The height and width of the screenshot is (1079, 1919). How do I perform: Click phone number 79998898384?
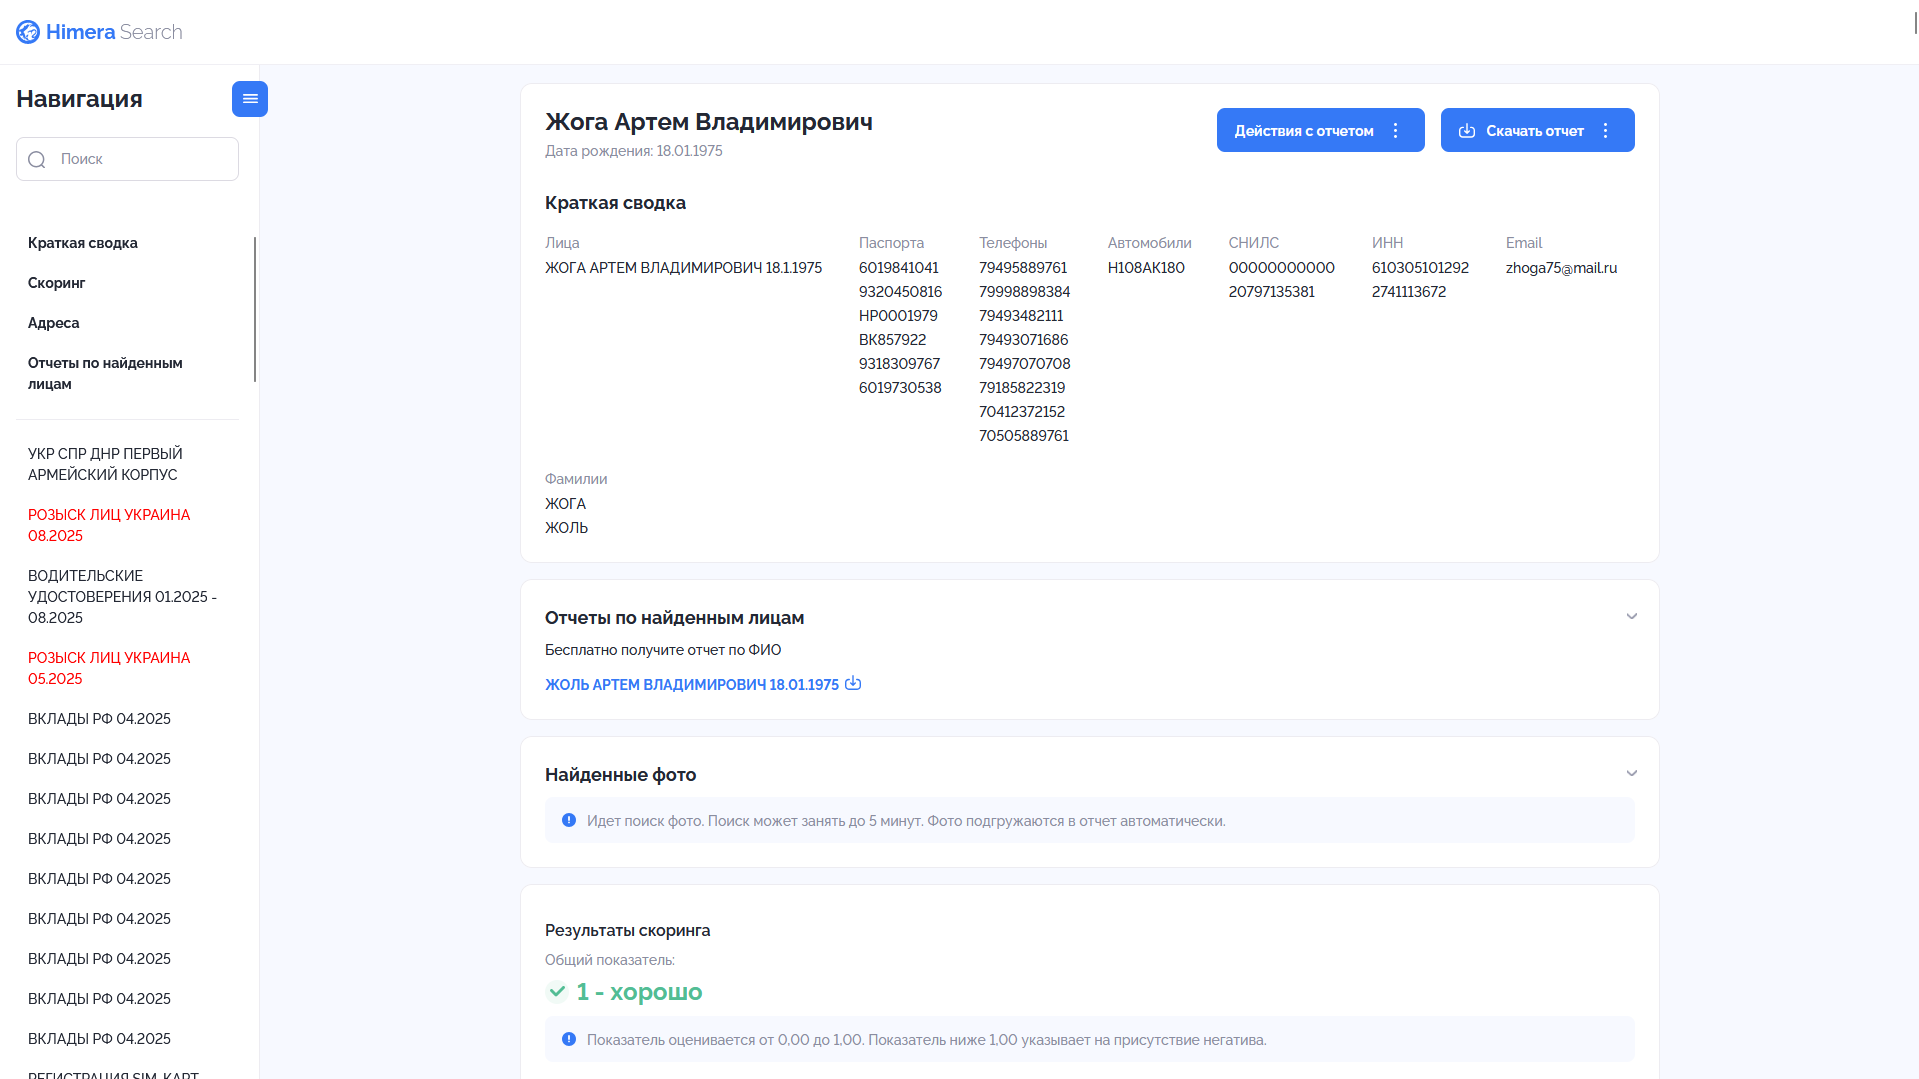click(1024, 292)
